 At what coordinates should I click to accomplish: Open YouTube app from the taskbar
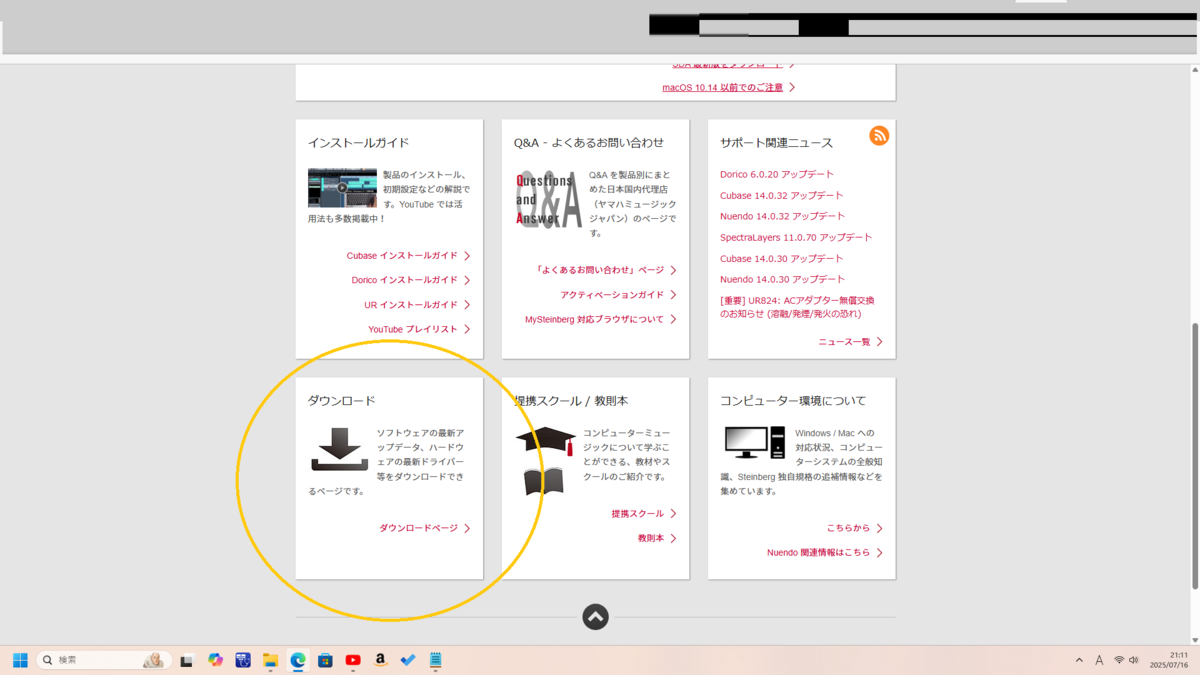pos(353,660)
